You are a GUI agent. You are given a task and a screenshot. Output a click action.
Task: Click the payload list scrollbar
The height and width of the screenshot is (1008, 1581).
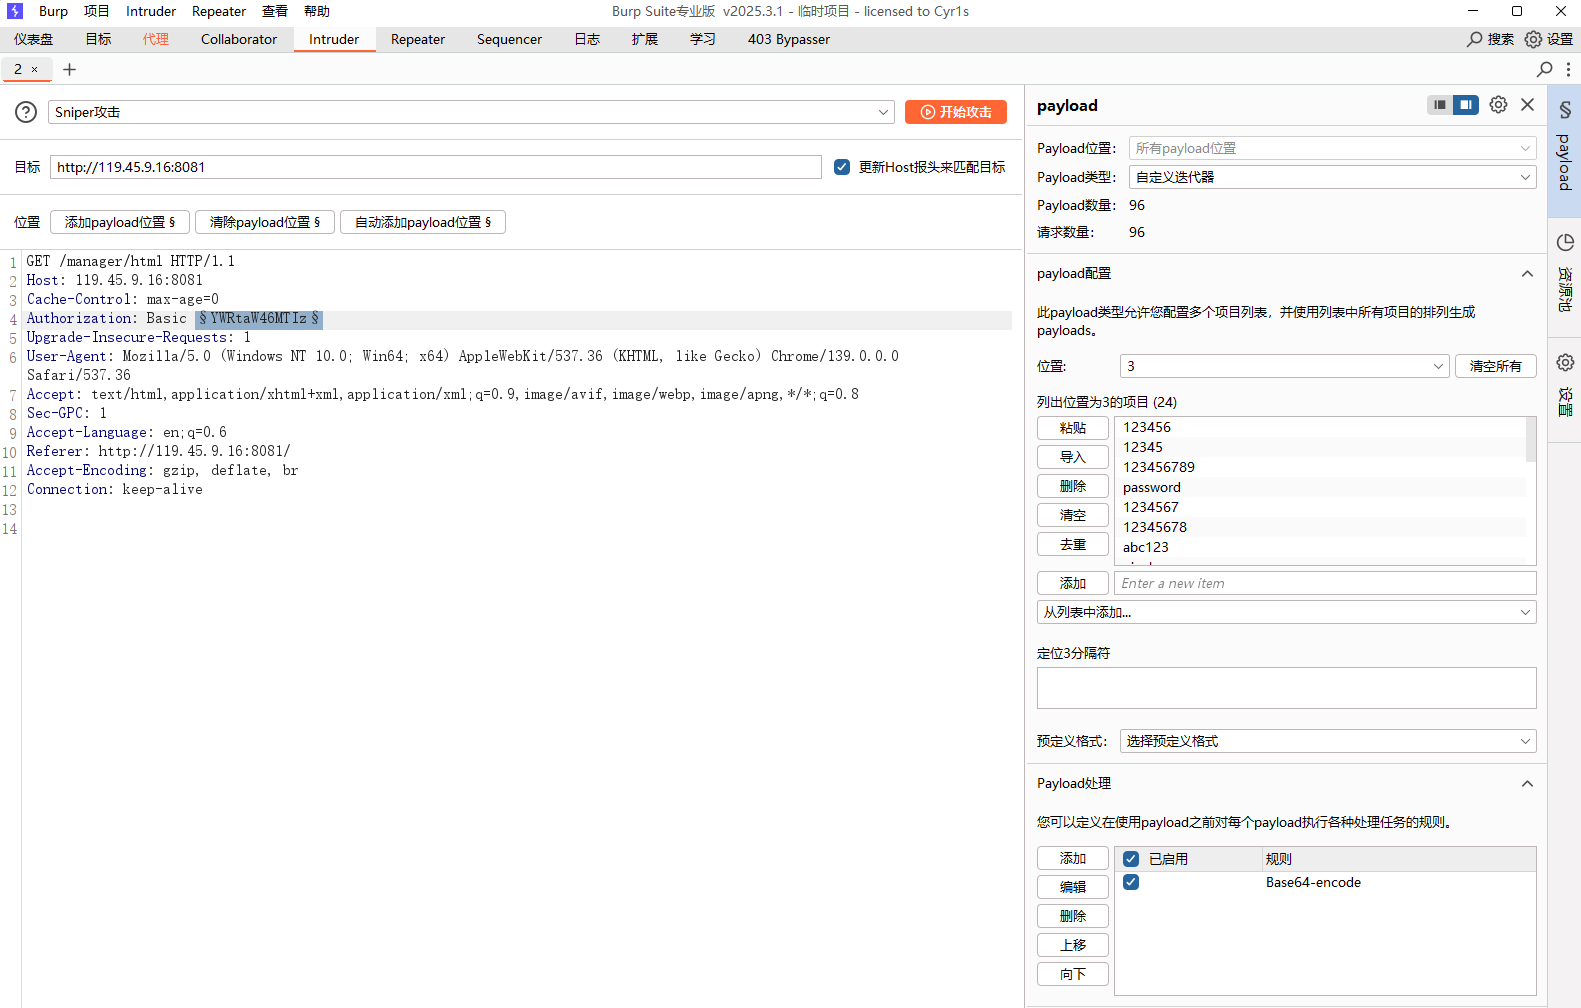pyautogui.click(x=1530, y=440)
